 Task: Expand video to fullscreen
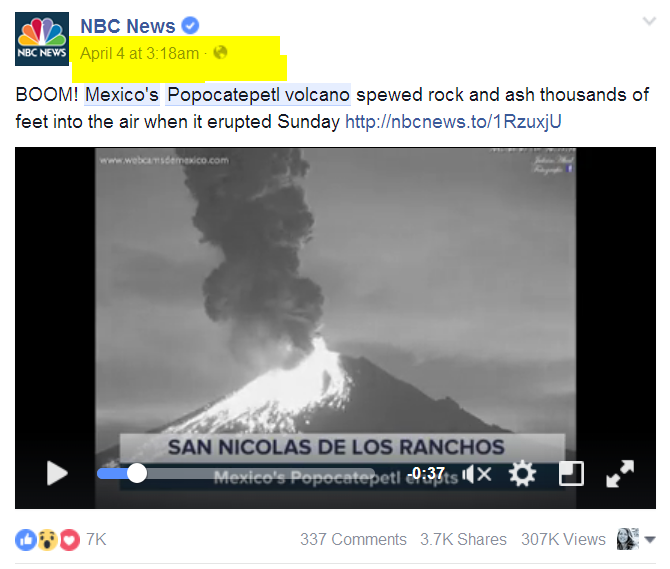point(620,474)
